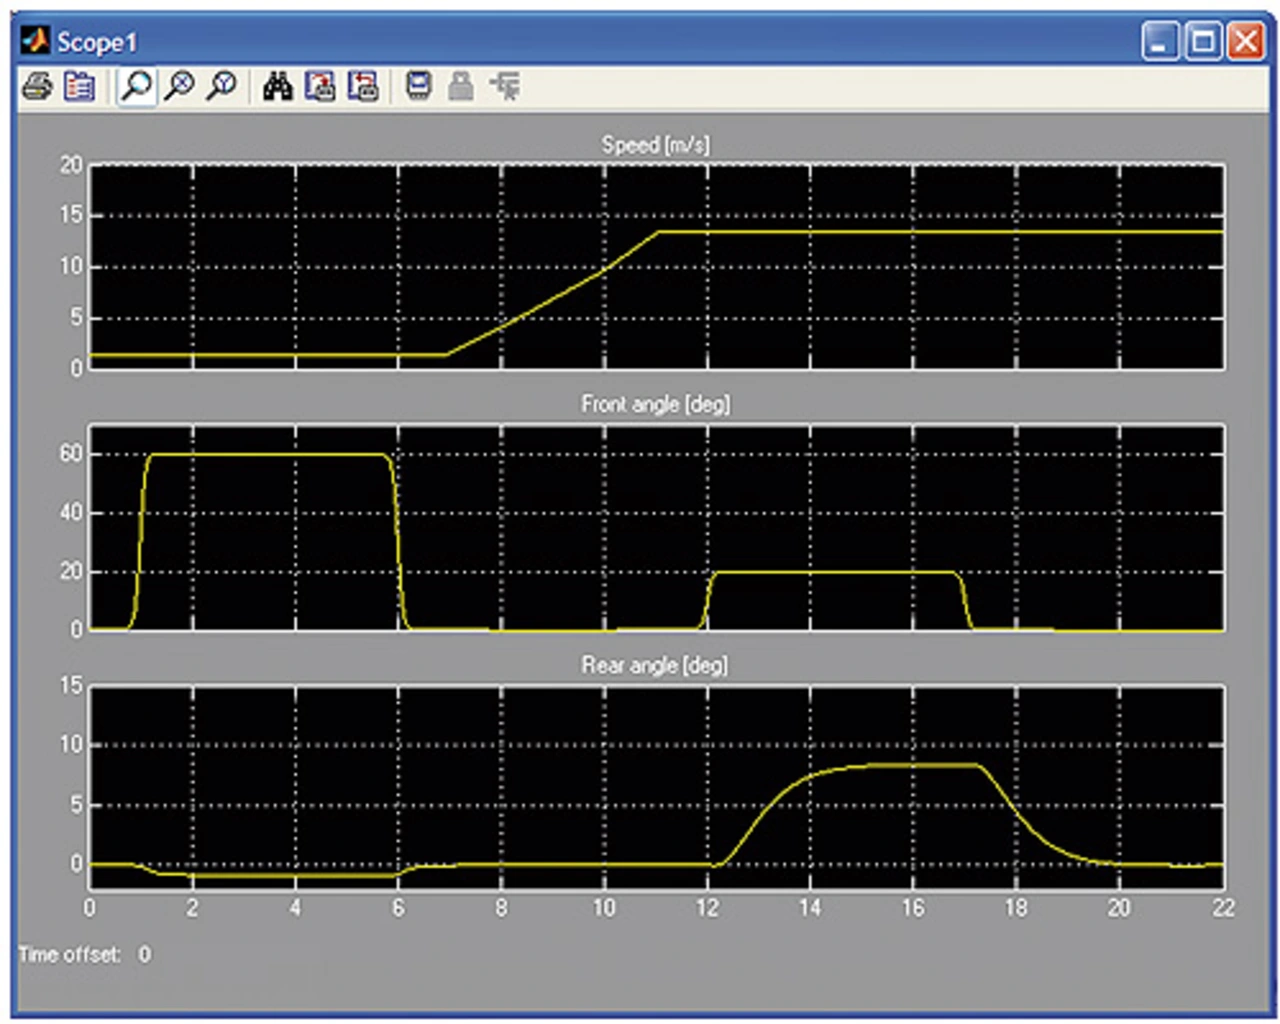Click the Scope1 window title bar
This screenshot has width=1280, height=1024.
tap(600, 41)
